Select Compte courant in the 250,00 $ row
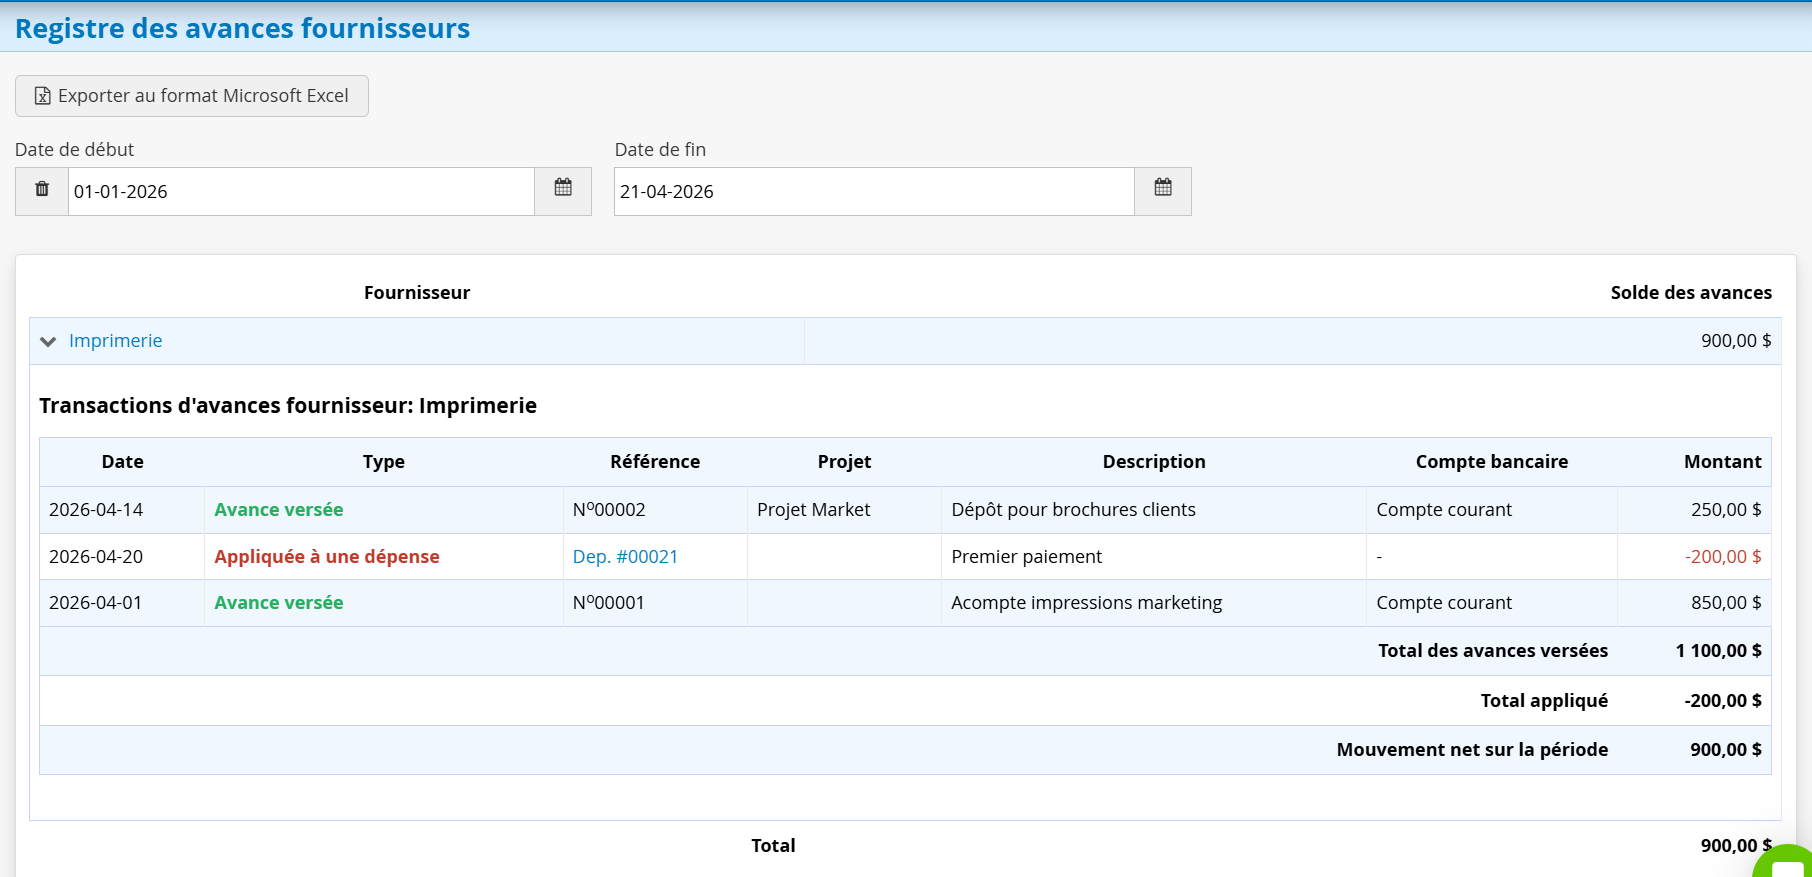This screenshot has width=1812, height=877. 1444,510
